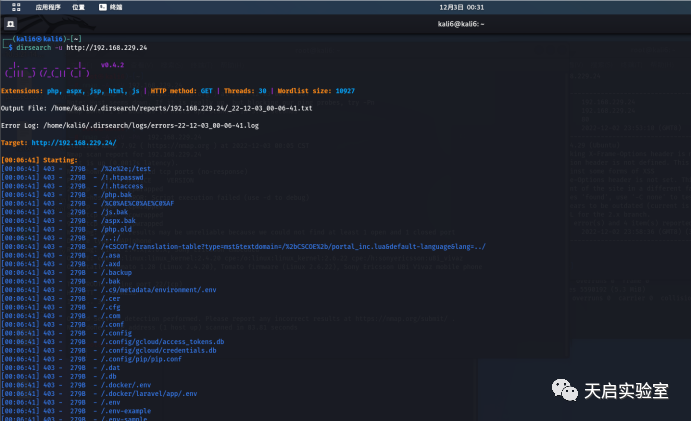The height and width of the screenshot is (422, 692).
Task: Click the result path /js.bak
Action: (x=114, y=212)
